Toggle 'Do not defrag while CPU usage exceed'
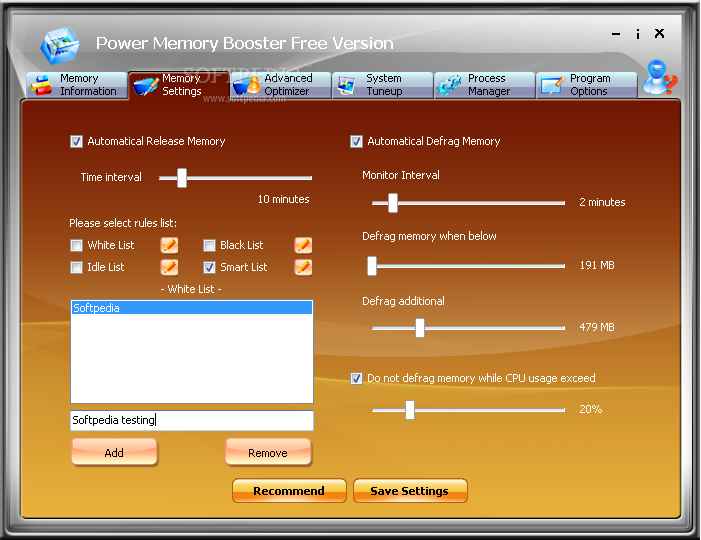This screenshot has width=701, height=540. point(356,379)
